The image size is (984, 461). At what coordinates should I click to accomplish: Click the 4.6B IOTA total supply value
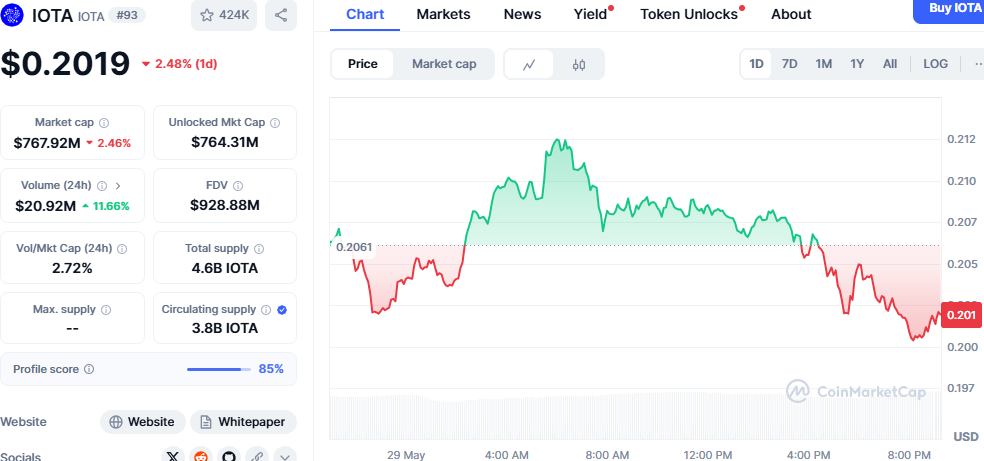coord(225,268)
